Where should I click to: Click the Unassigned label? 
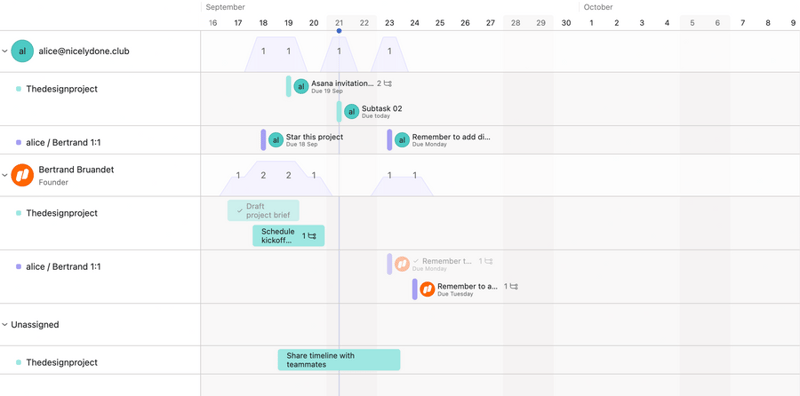[x=35, y=325]
